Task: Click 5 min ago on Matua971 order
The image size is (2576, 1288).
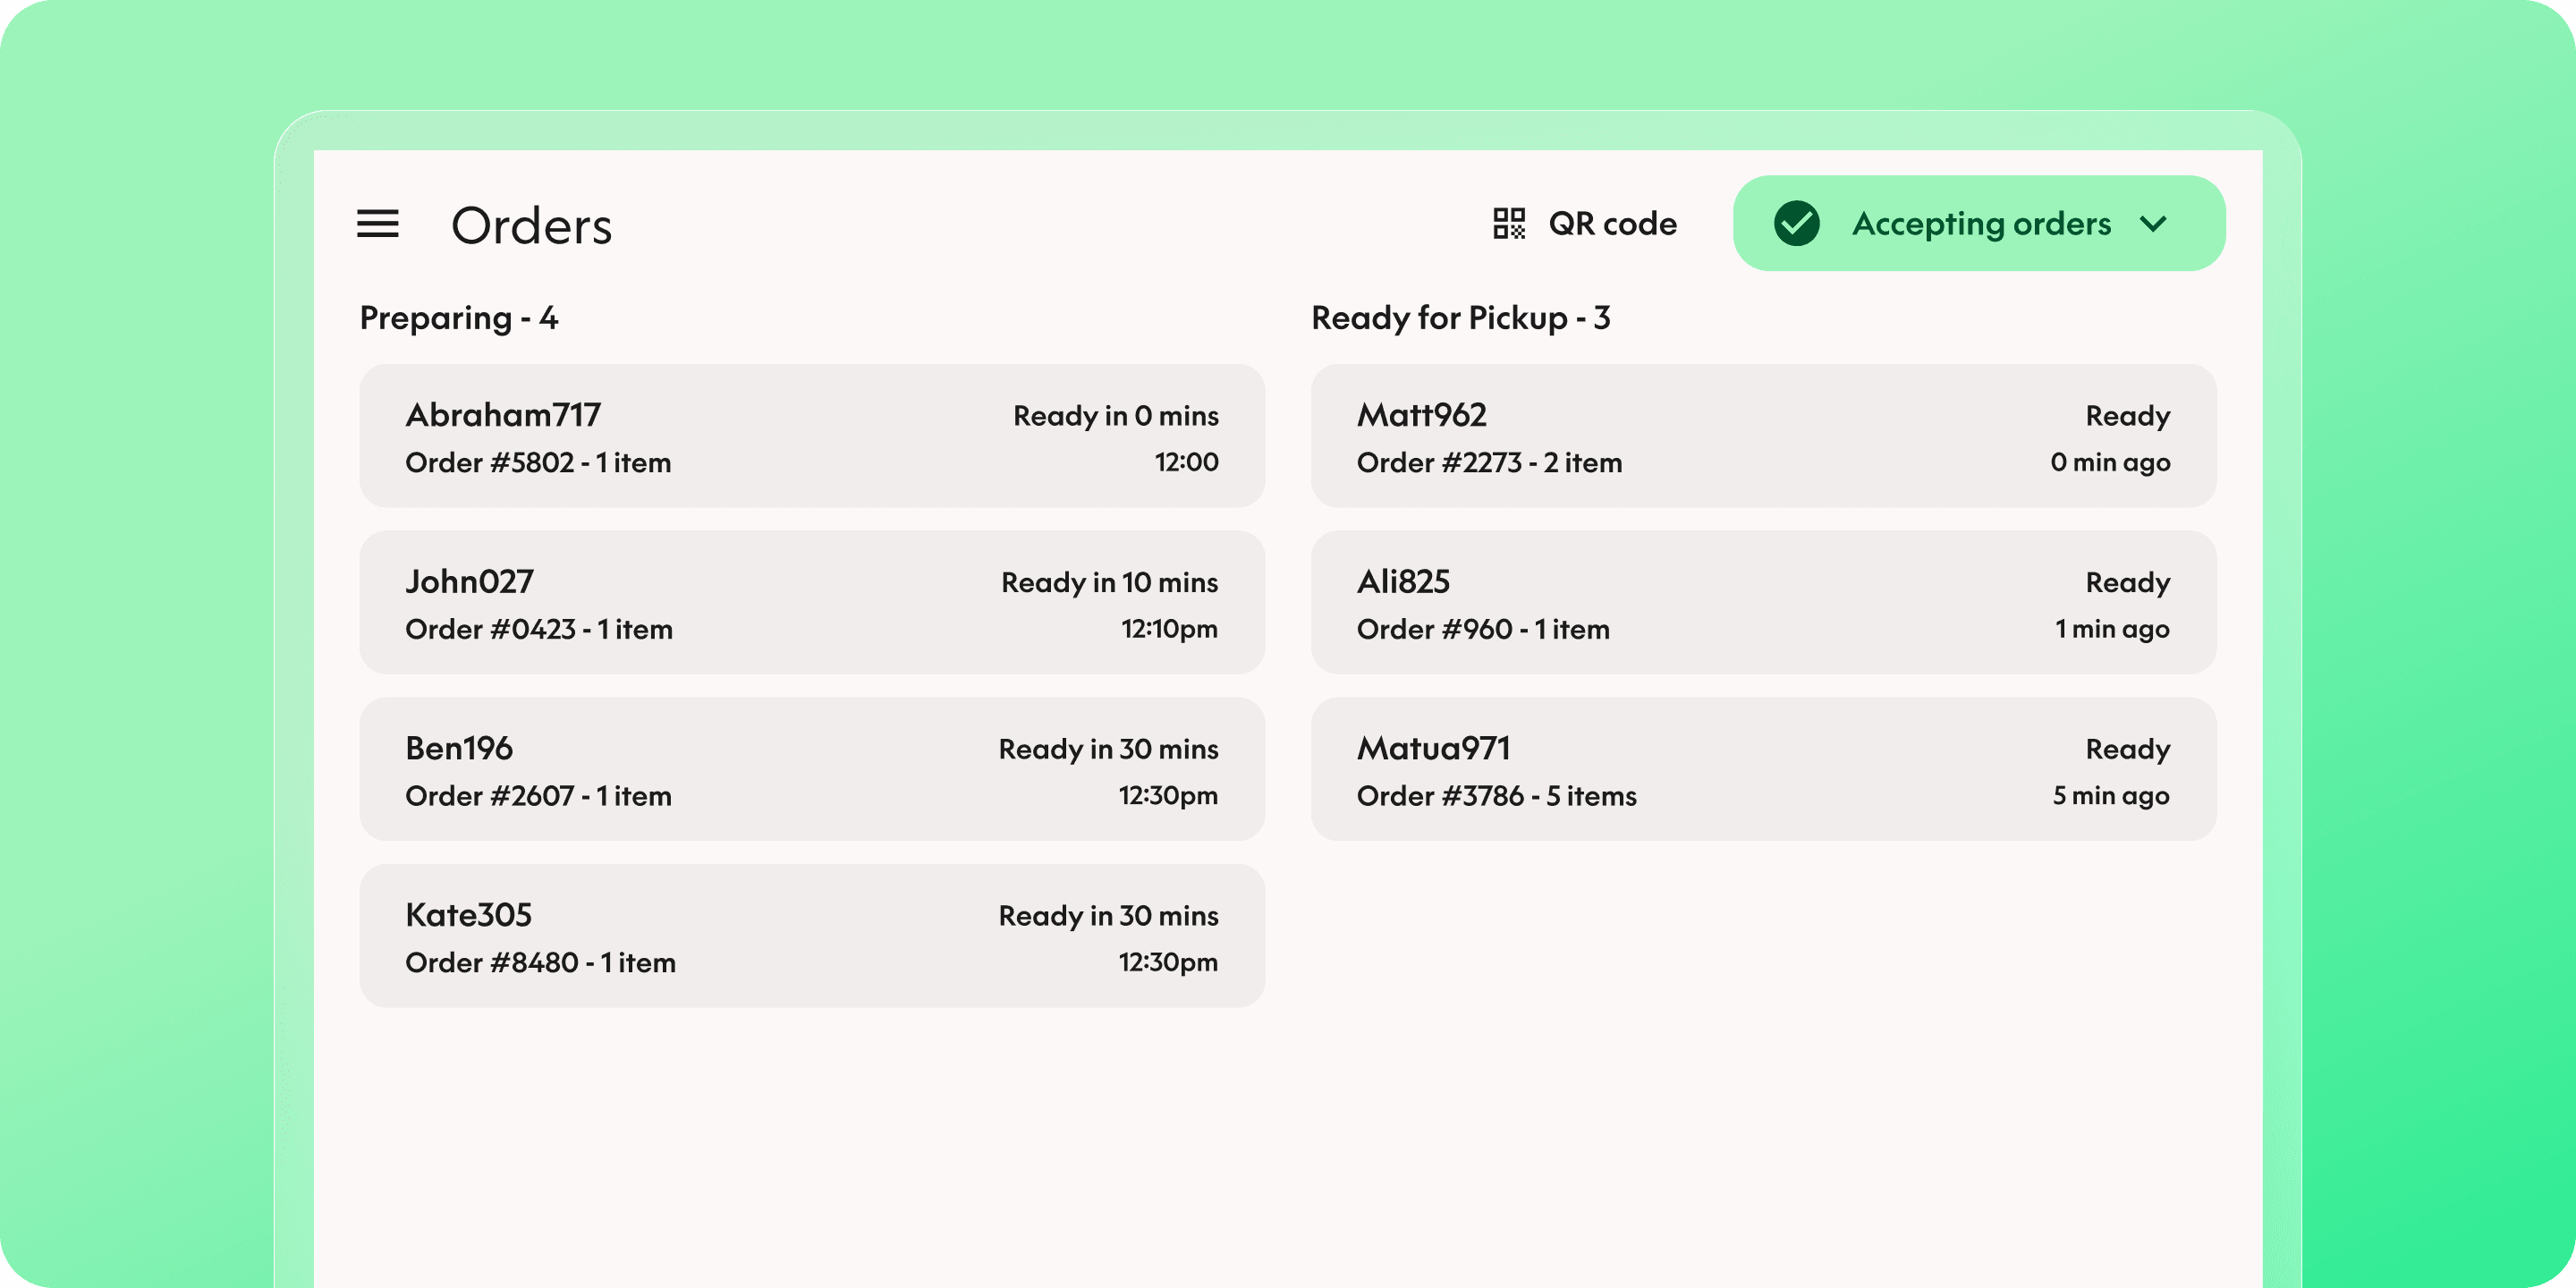Action: [x=2110, y=796]
